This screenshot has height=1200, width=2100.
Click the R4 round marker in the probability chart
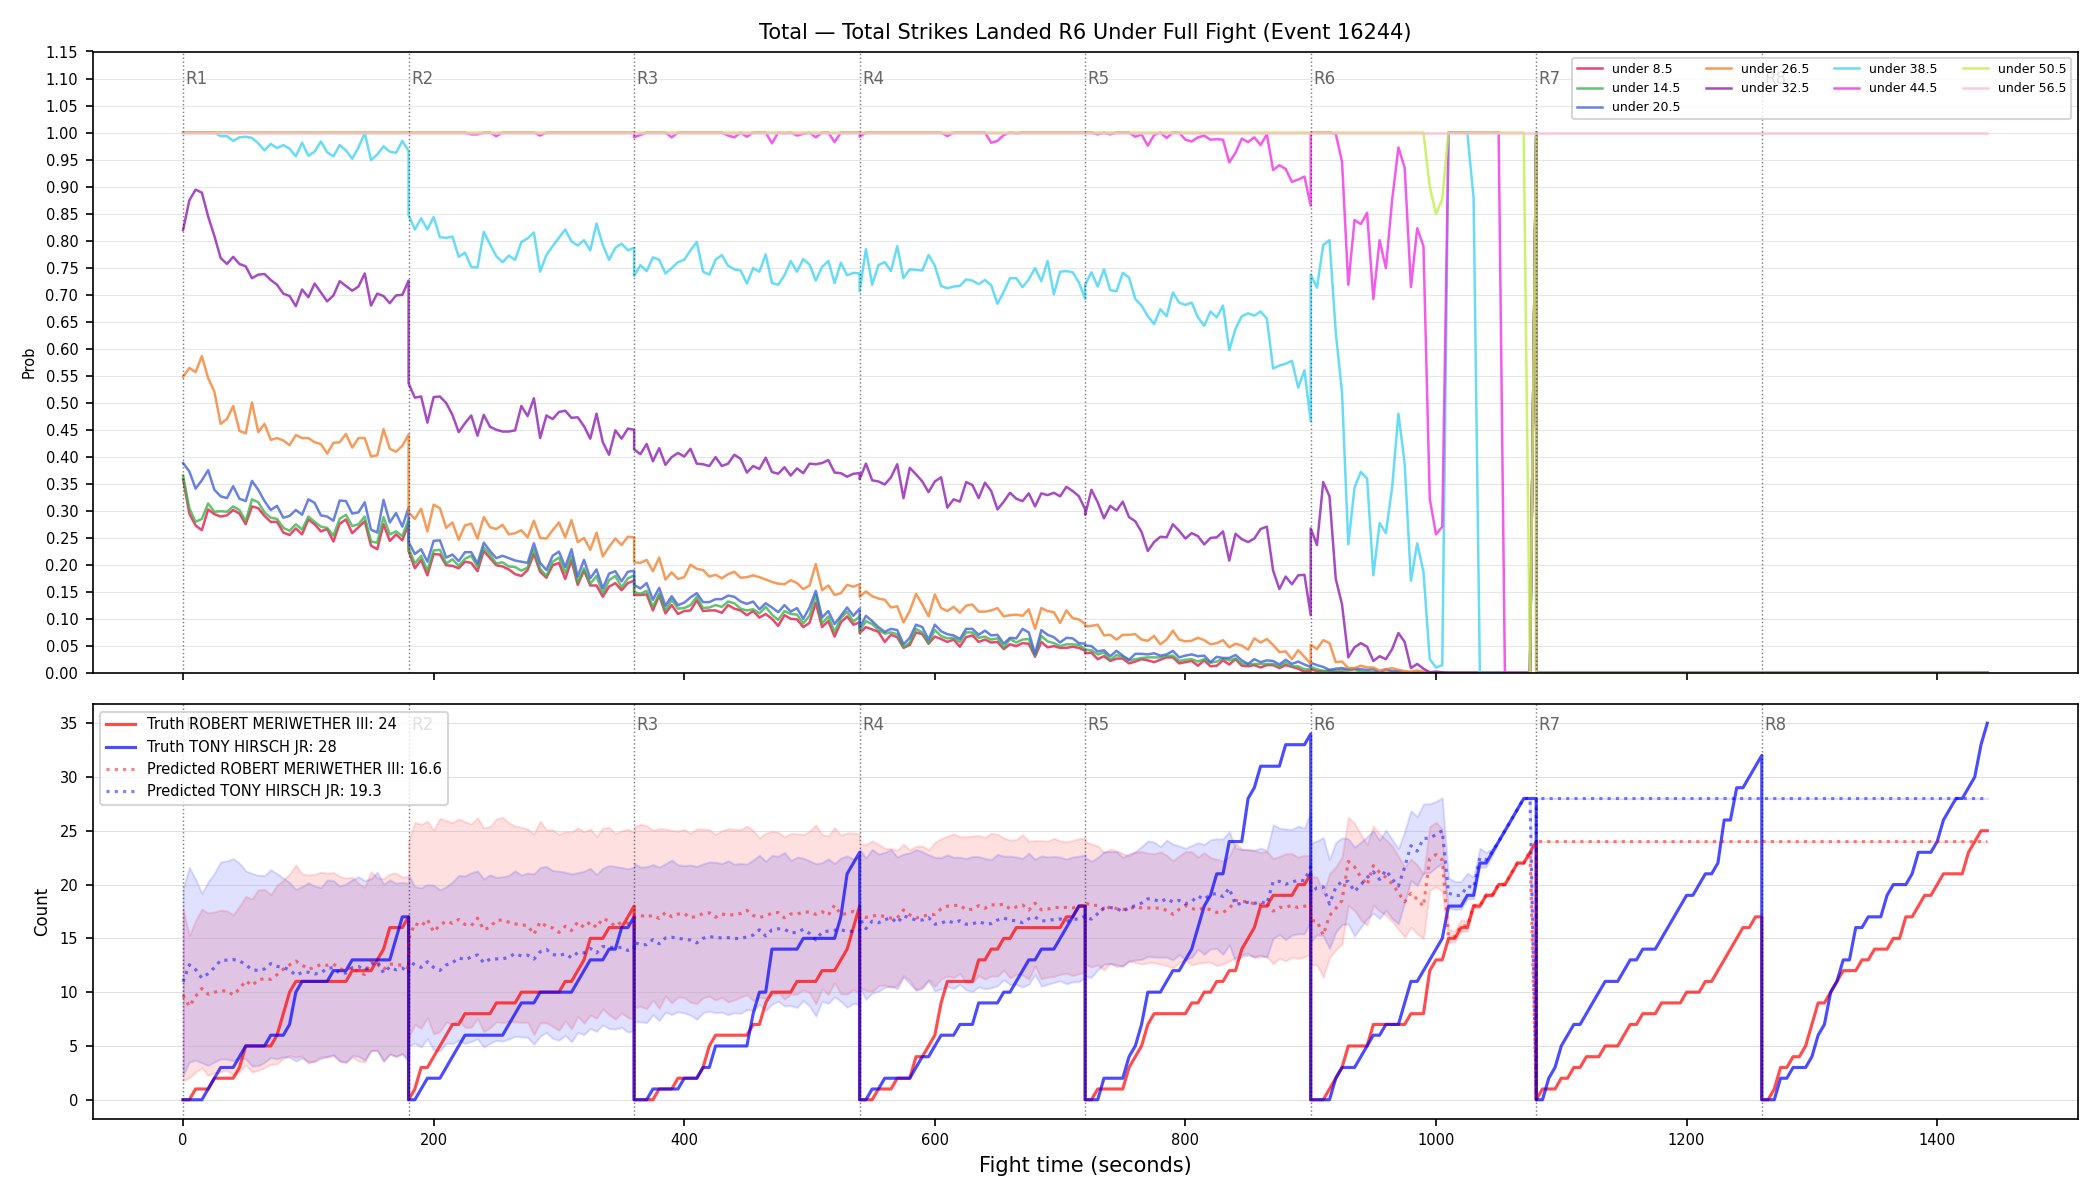(x=873, y=78)
